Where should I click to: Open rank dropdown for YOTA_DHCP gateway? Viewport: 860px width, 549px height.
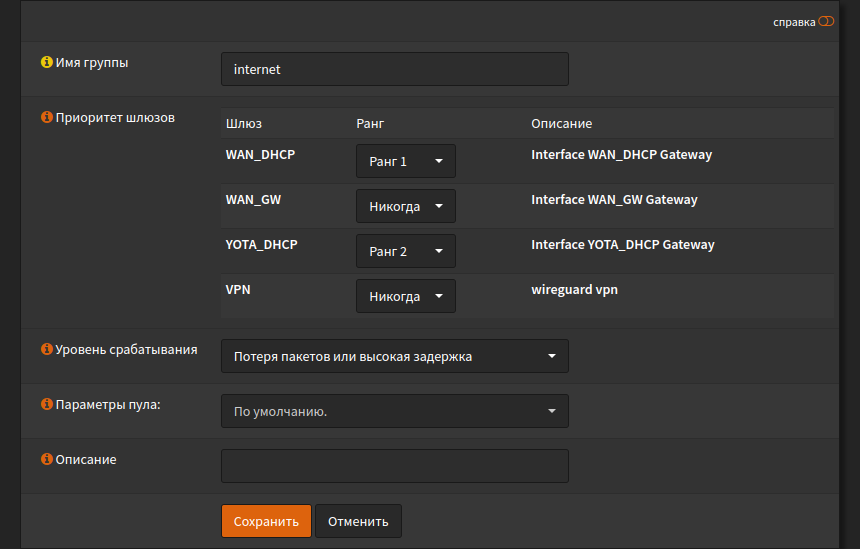pyautogui.click(x=406, y=251)
